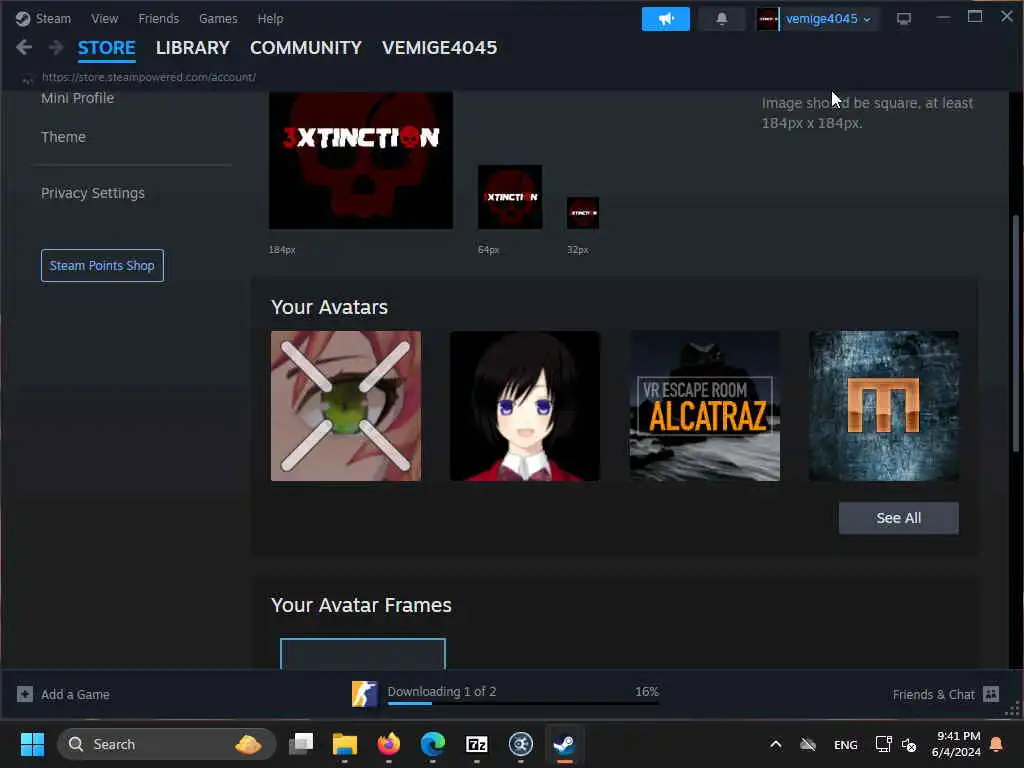Open Friends & Chat label

tap(933, 694)
